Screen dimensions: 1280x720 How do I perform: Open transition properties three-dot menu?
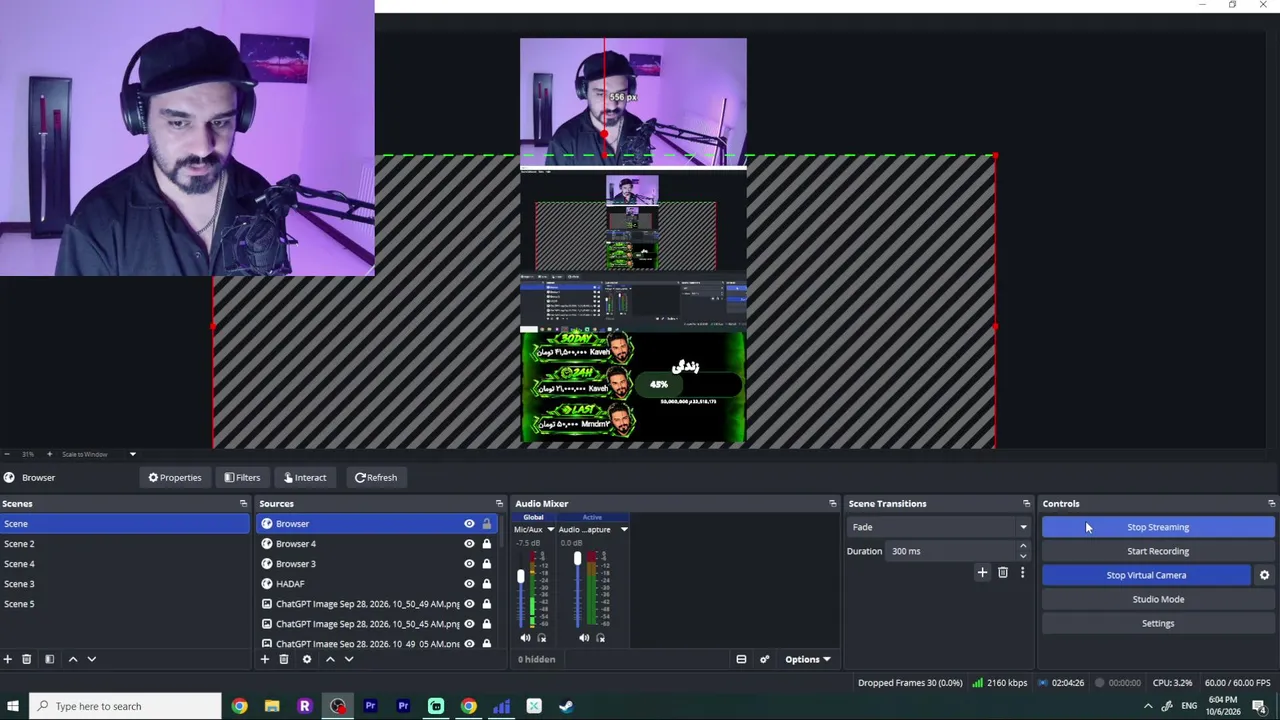[x=1022, y=573]
